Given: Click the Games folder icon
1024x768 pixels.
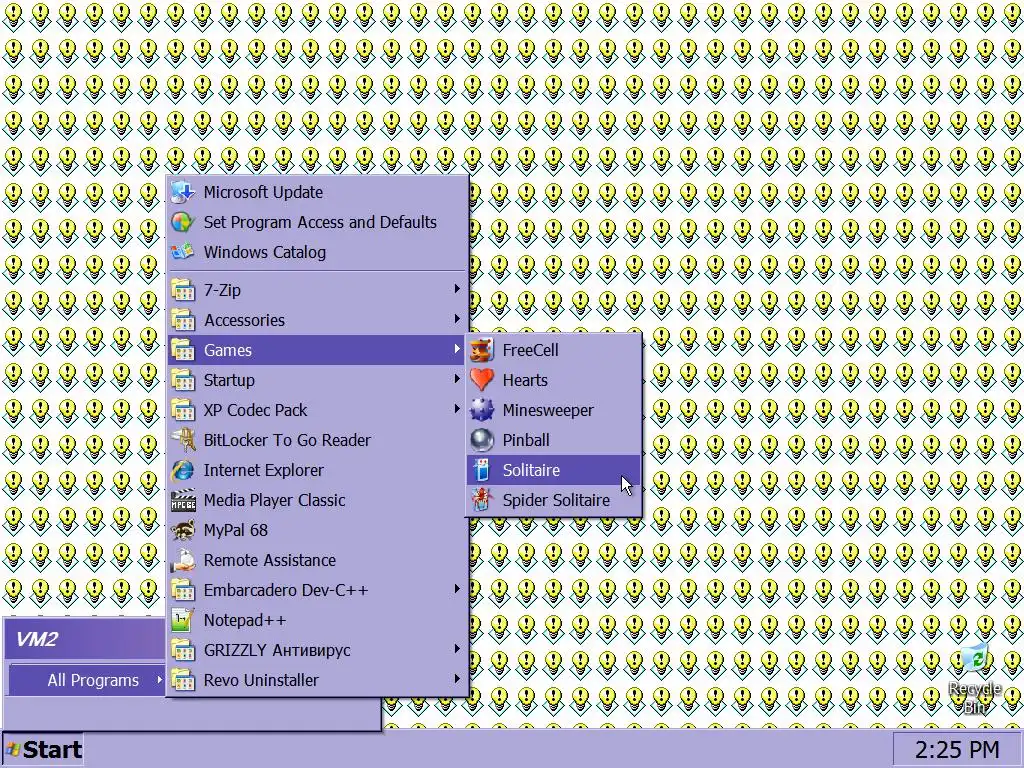Looking at the screenshot, I should [x=183, y=350].
